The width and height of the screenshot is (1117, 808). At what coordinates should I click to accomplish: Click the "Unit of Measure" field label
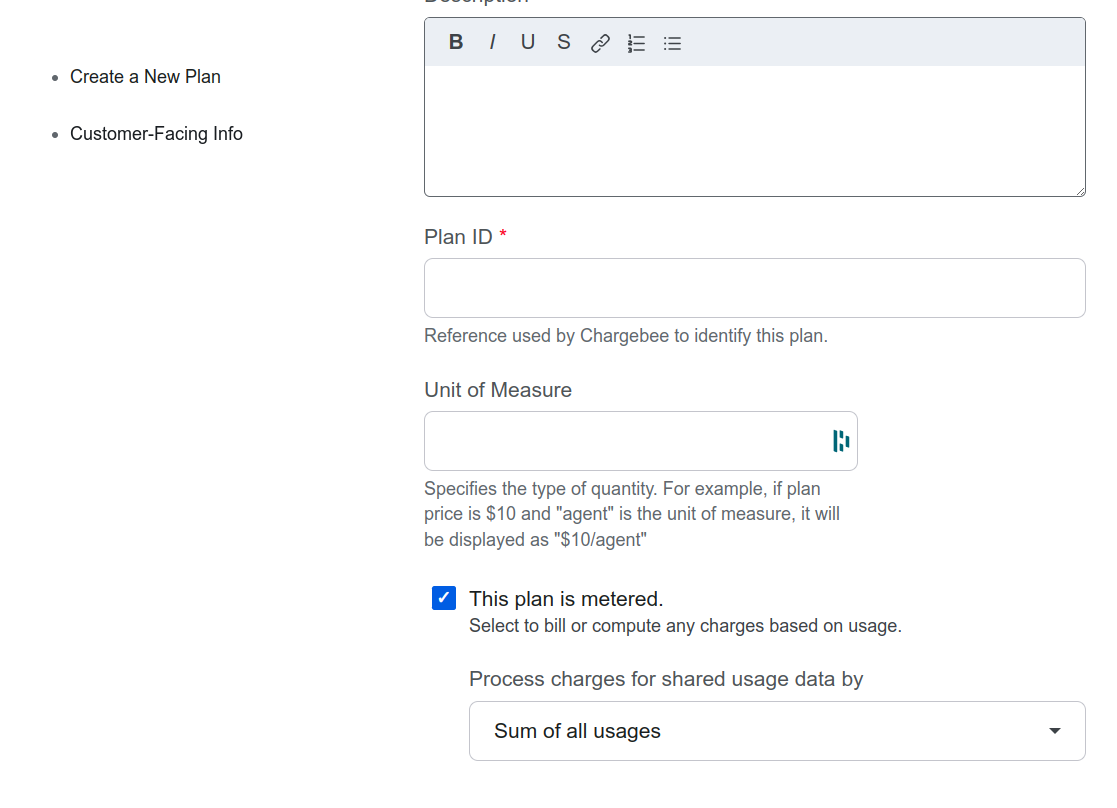(x=498, y=390)
